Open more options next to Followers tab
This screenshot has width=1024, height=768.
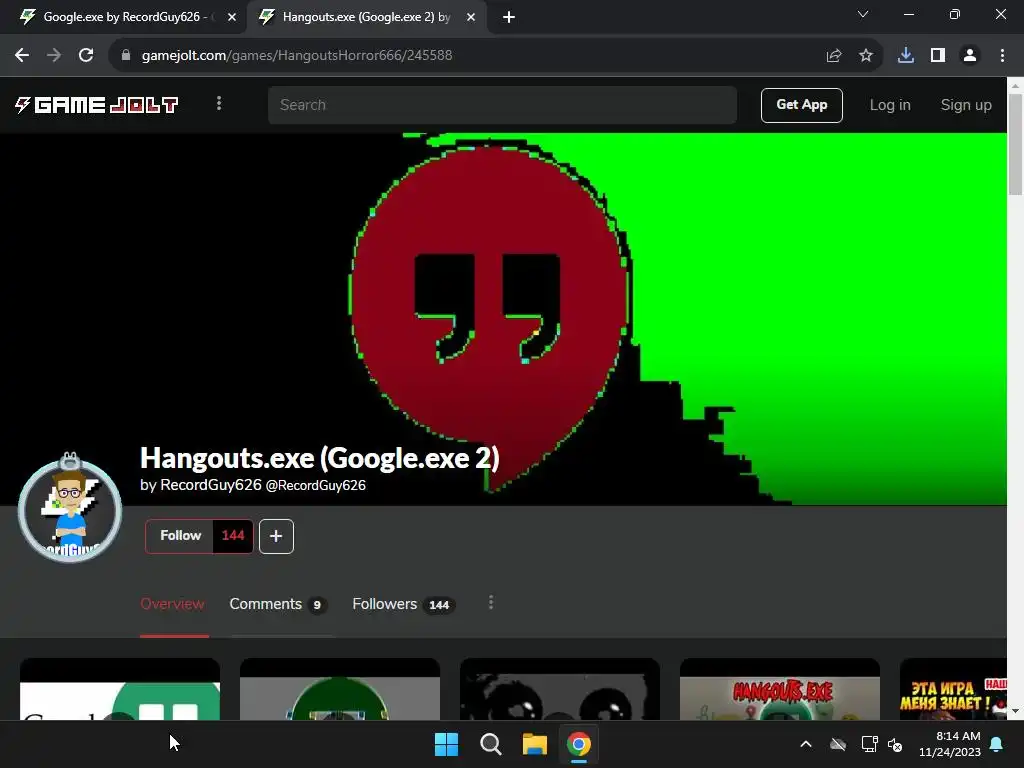(x=490, y=603)
